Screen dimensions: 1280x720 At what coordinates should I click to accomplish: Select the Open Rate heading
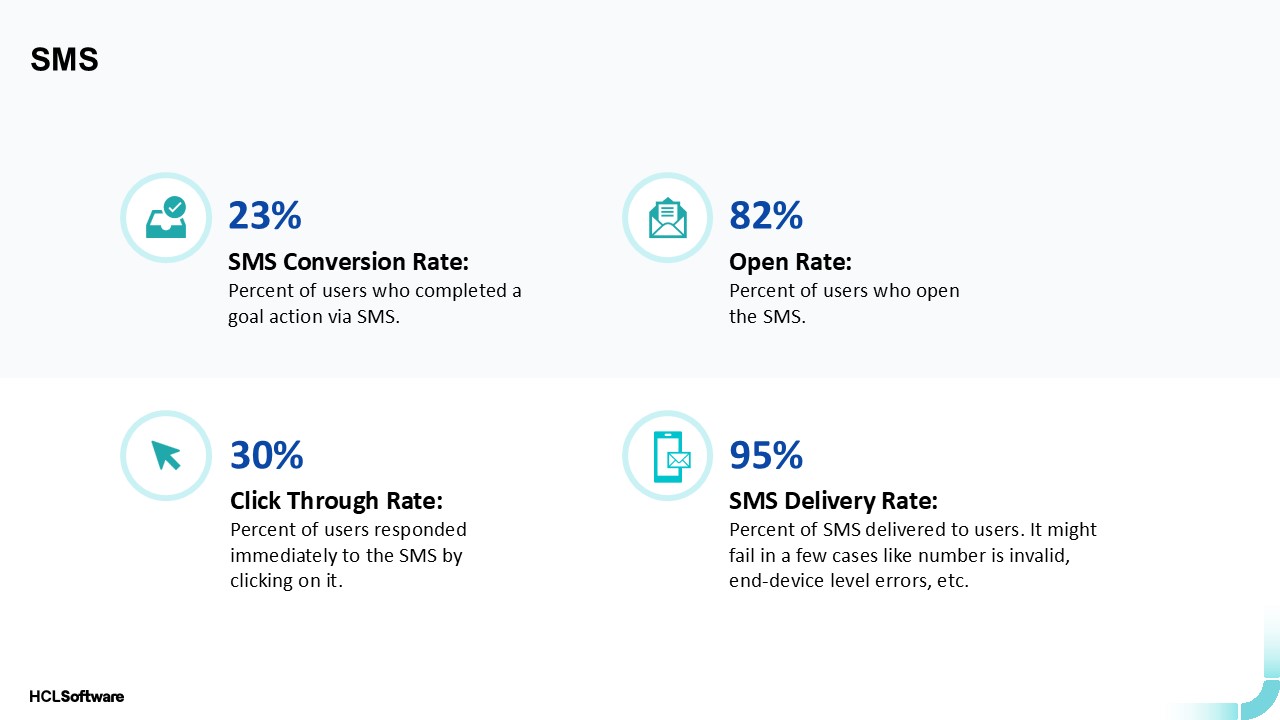(790, 262)
